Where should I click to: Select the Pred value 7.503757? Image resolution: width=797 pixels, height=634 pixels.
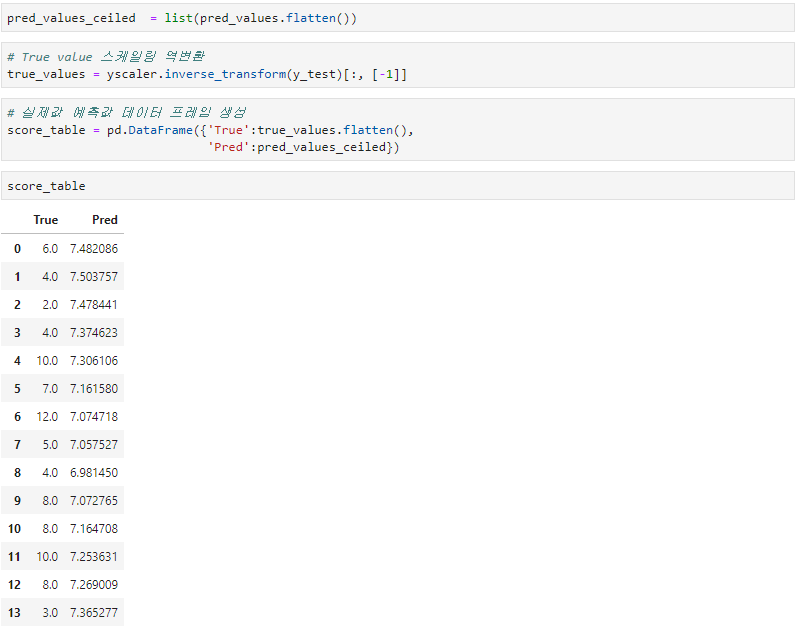point(94,277)
